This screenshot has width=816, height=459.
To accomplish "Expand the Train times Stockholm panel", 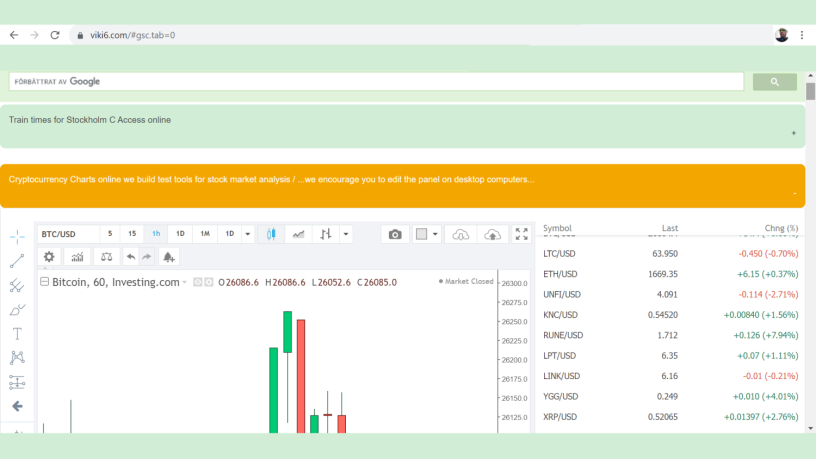I will click(794, 133).
